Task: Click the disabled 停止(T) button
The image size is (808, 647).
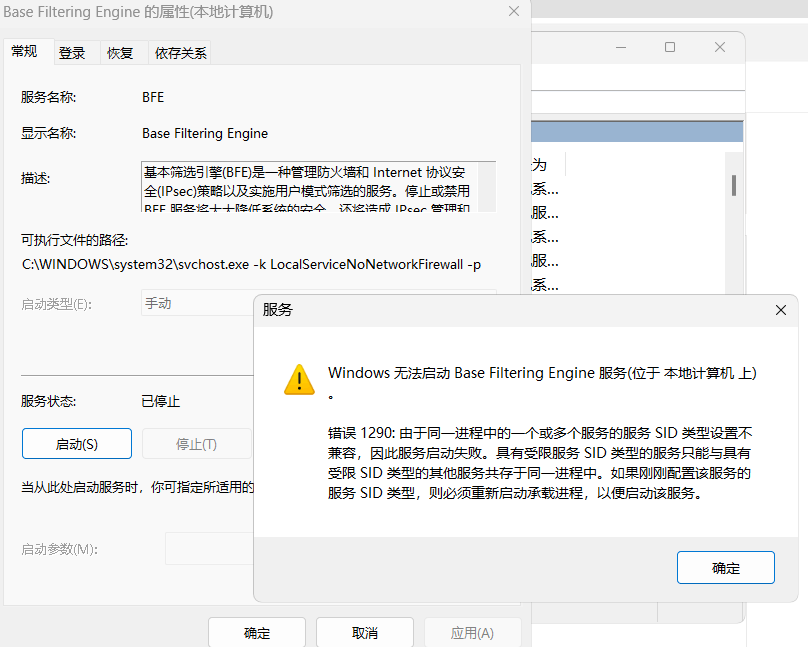Action: tap(196, 444)
